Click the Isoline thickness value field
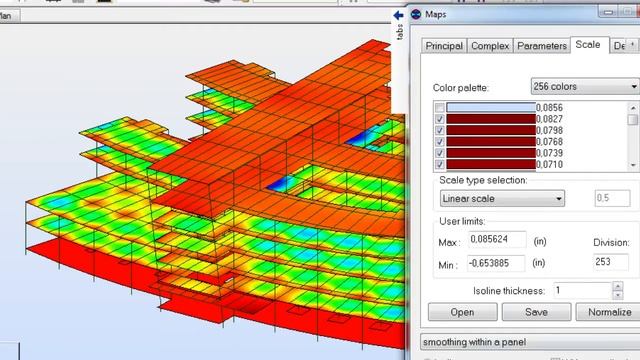This screenshot has height=360, width=640. 582,291
